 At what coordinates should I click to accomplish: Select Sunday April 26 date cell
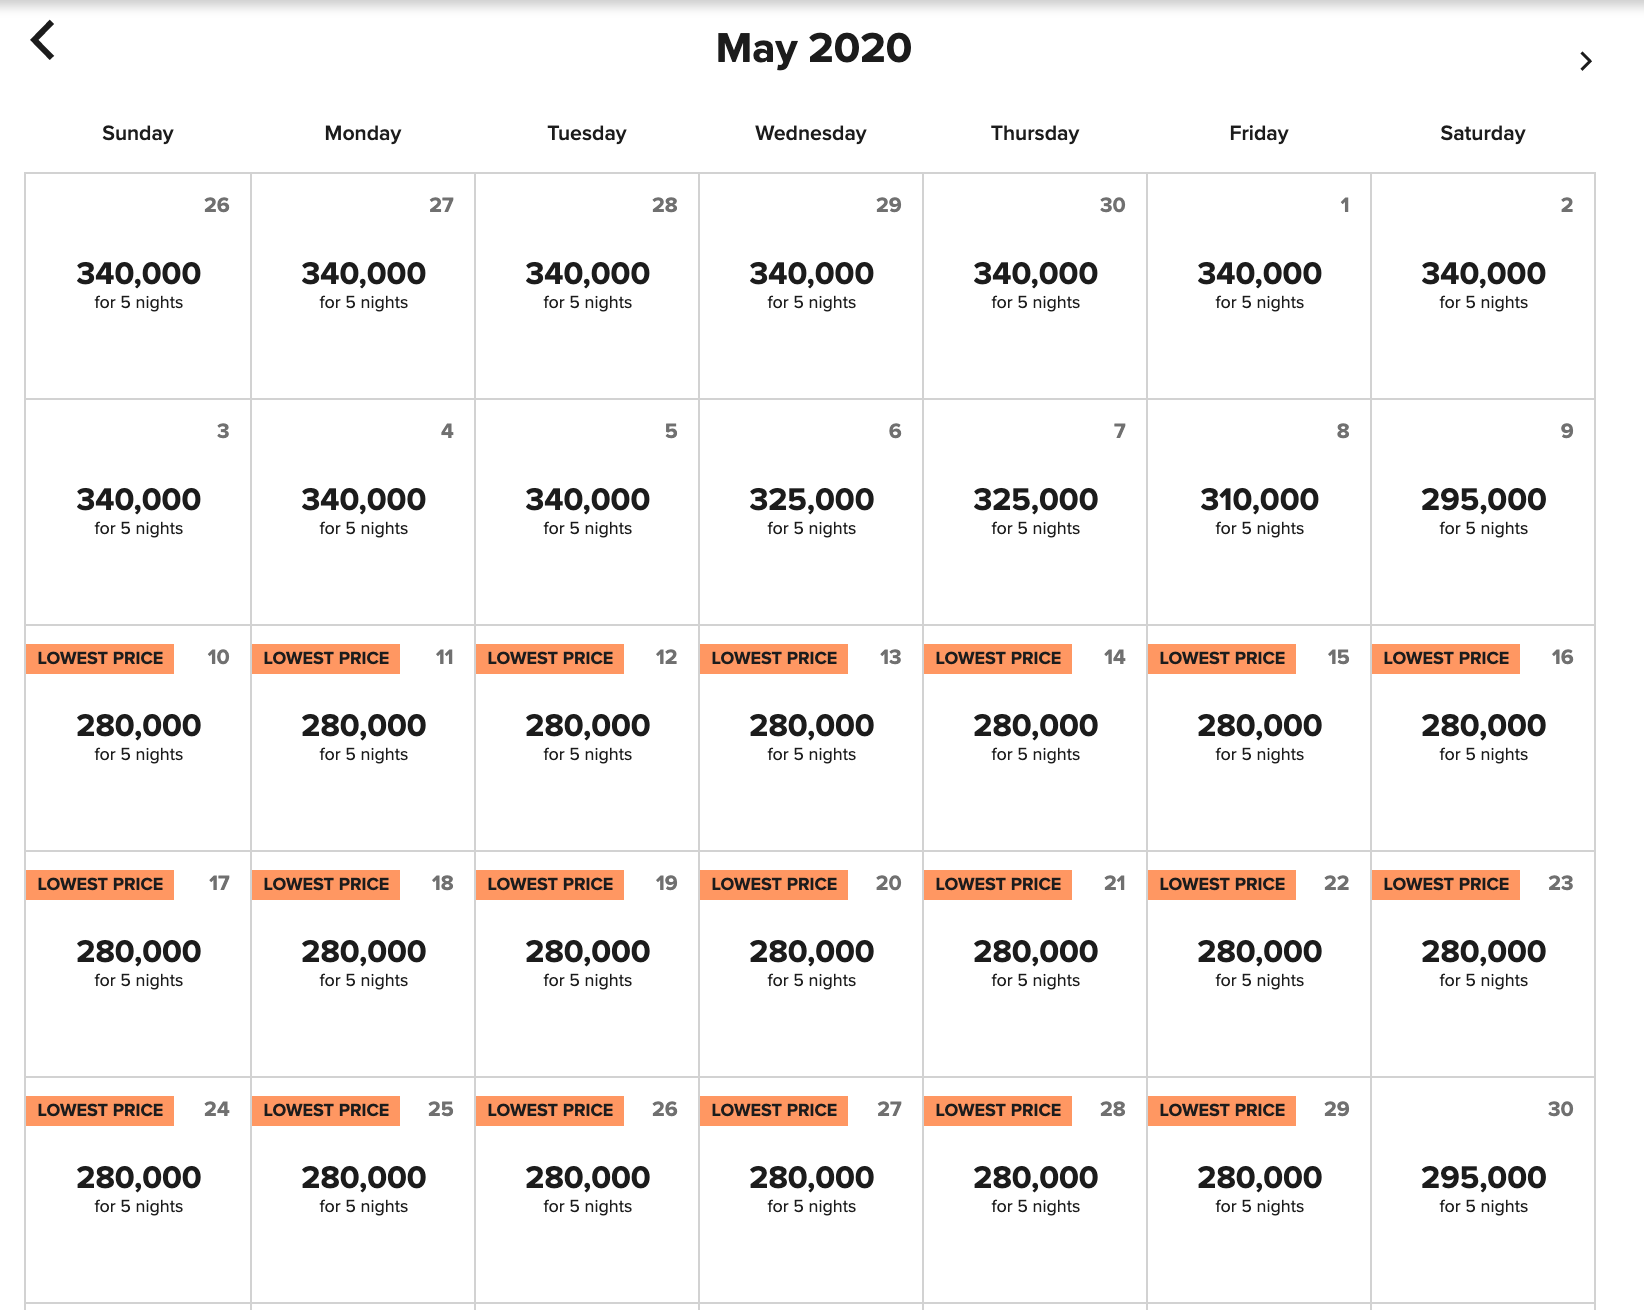click(138, 285)
